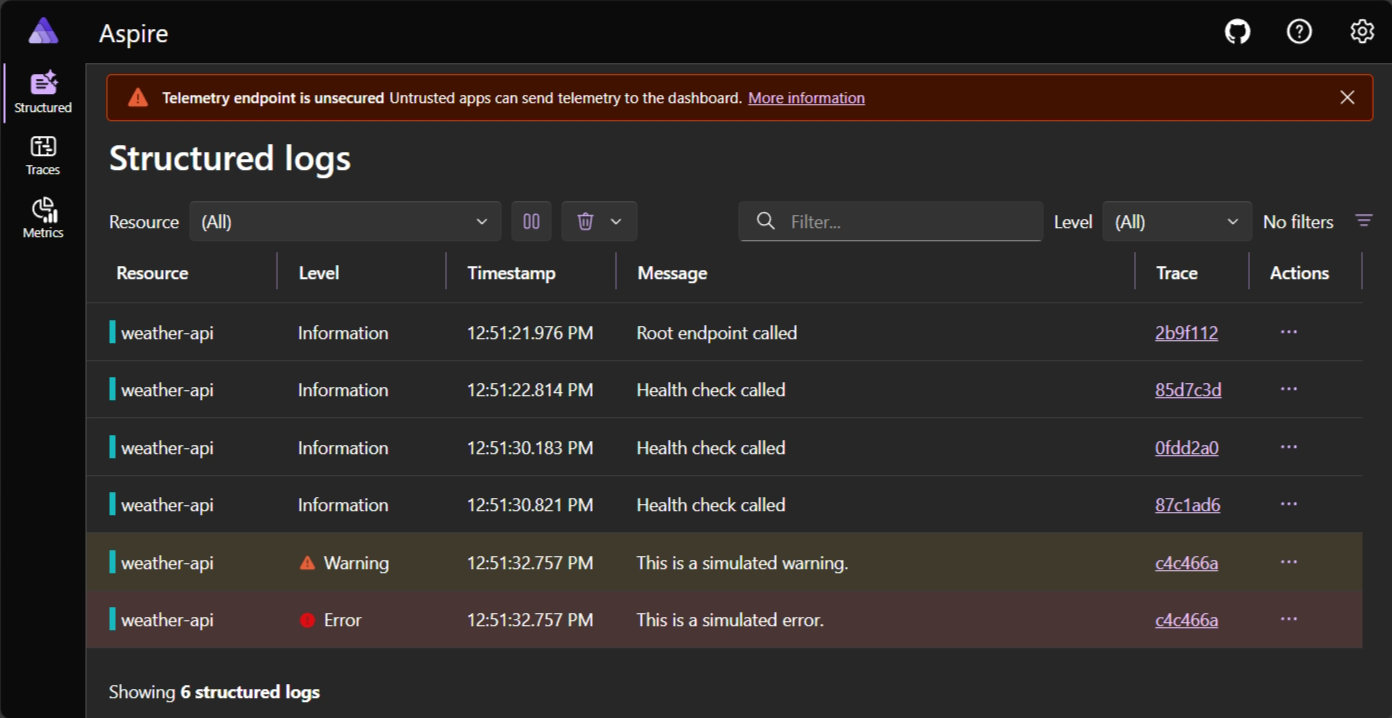The image size is (1392, 718).
Task: Follow trace c4c466a of the simulated error
Action: coord(1186,619)
